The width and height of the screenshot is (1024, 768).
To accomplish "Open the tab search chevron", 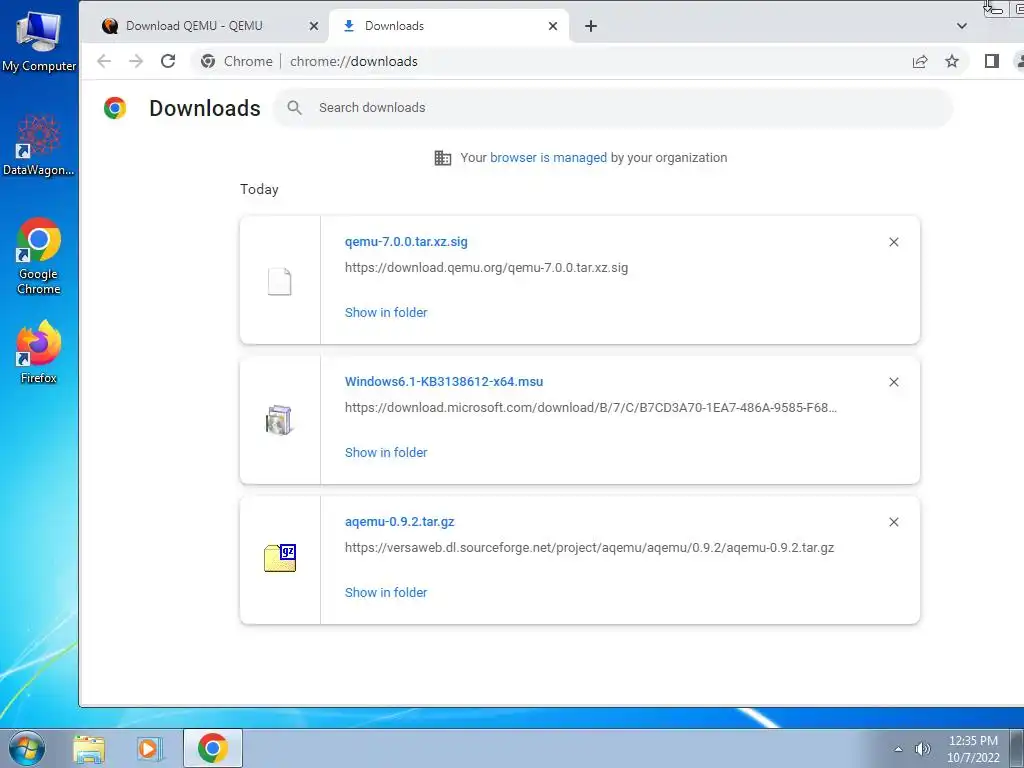I will coord(961,26).
